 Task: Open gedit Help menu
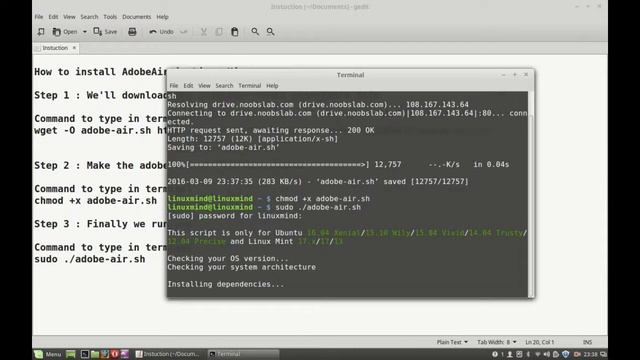point(162,17)
